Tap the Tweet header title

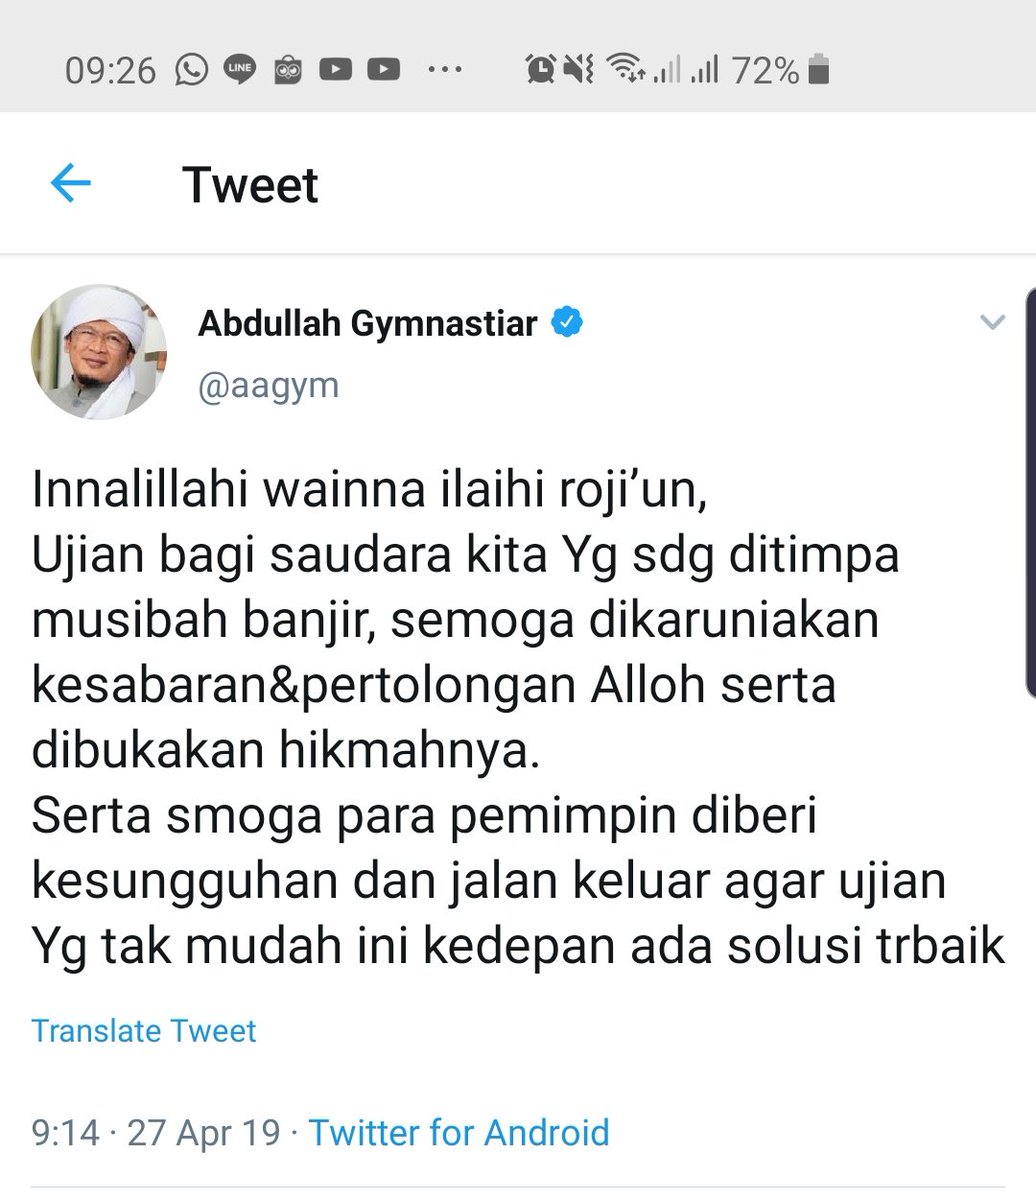point(250,185)
